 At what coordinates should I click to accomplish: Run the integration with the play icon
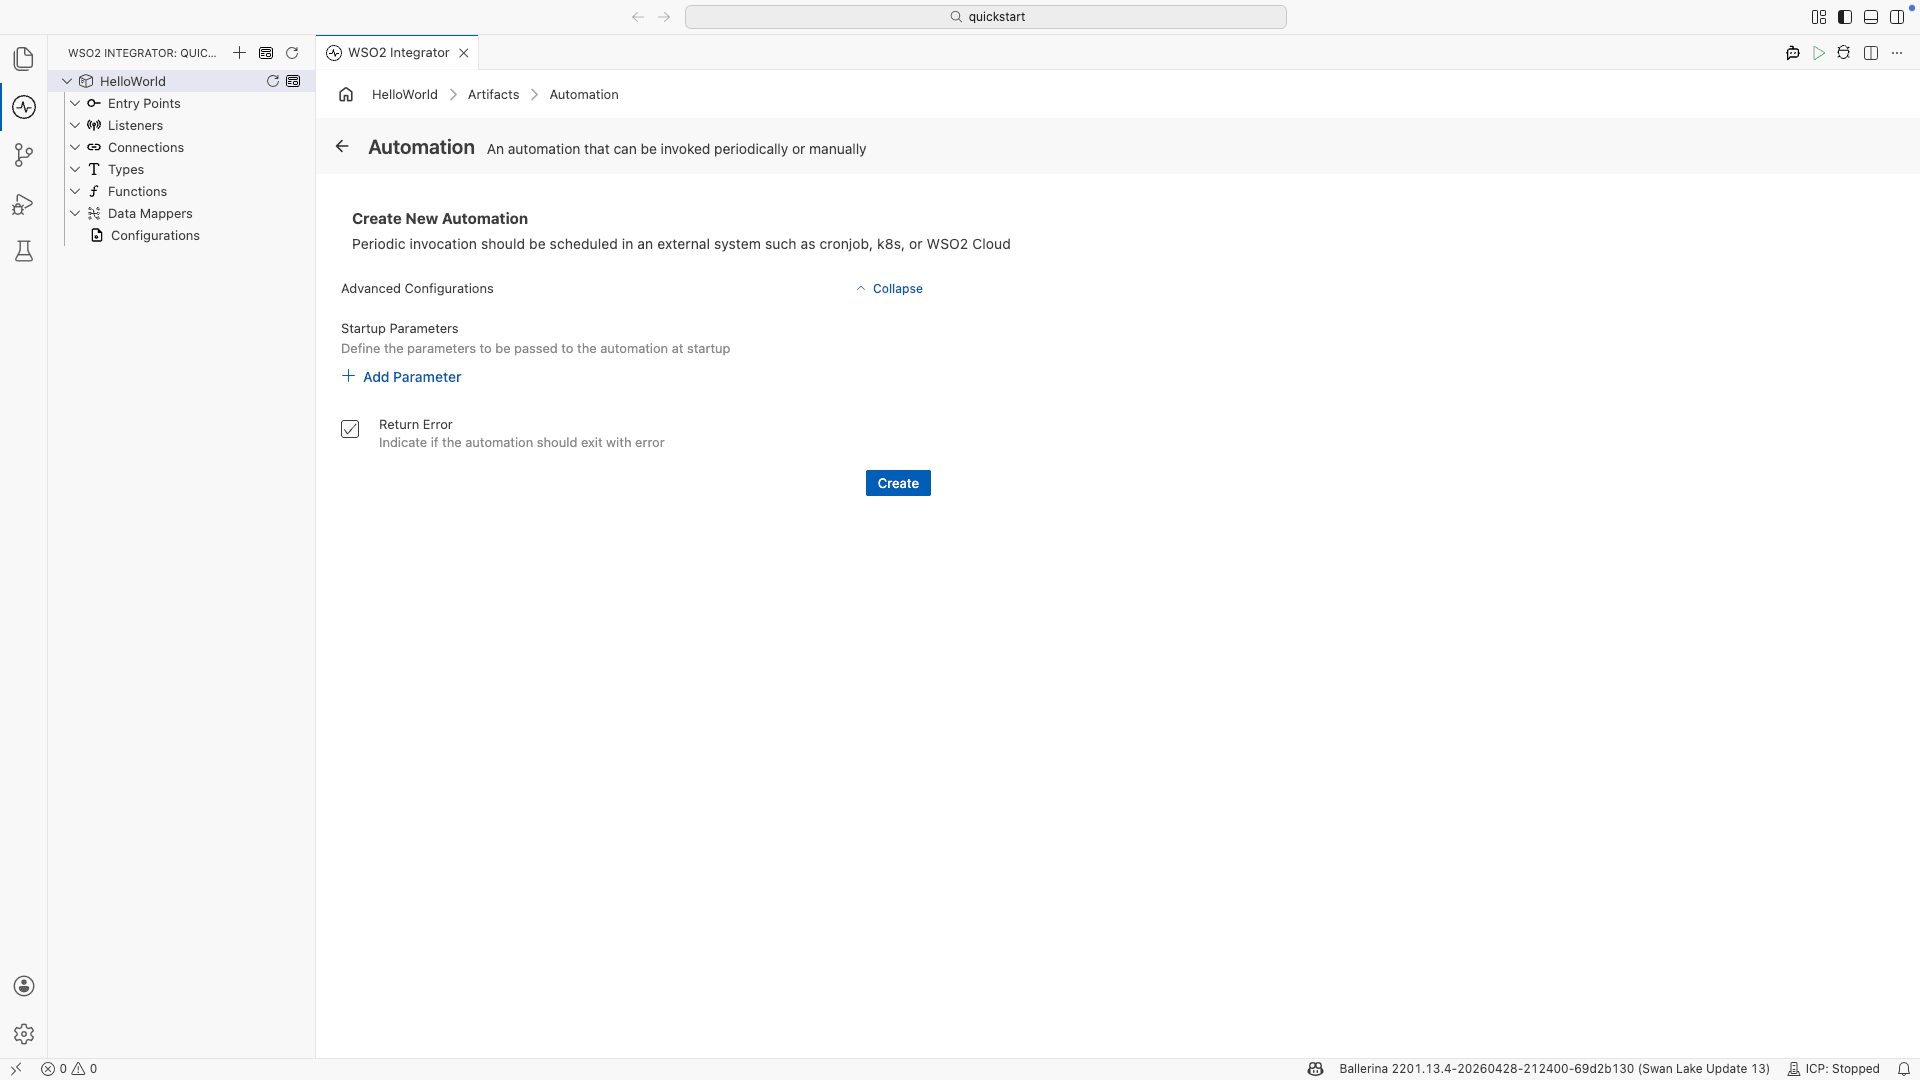pos(1819,53)
